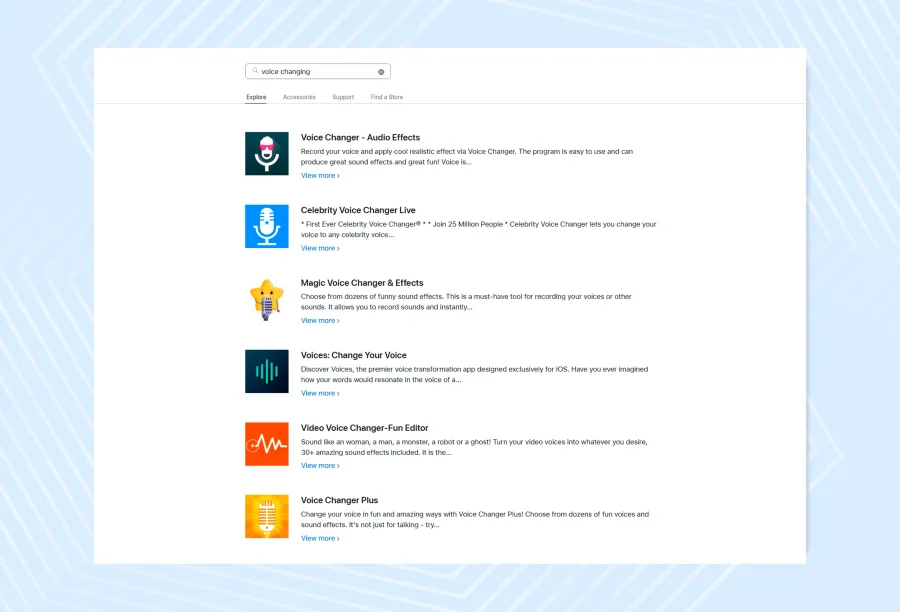Click View more under Voices: Change Your Voice
This screenshot has height=612, width=900.
320,393
